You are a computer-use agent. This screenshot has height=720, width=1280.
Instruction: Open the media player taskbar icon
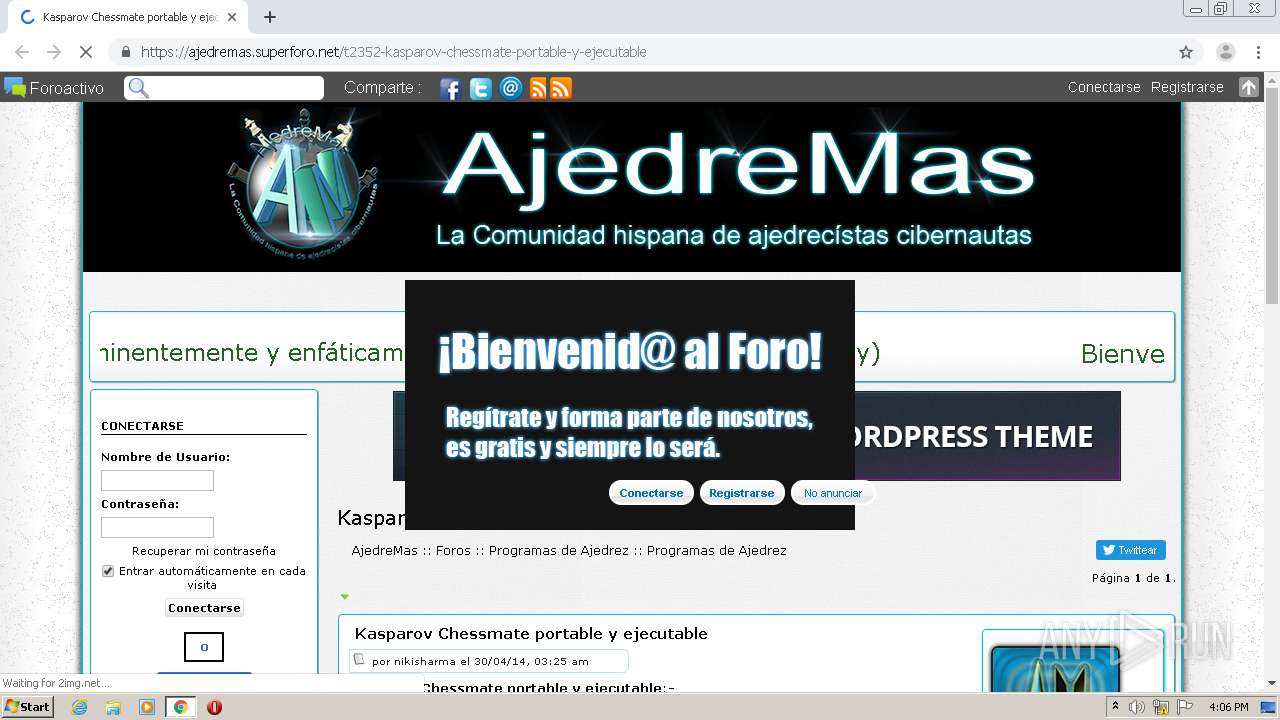point(147,707)
